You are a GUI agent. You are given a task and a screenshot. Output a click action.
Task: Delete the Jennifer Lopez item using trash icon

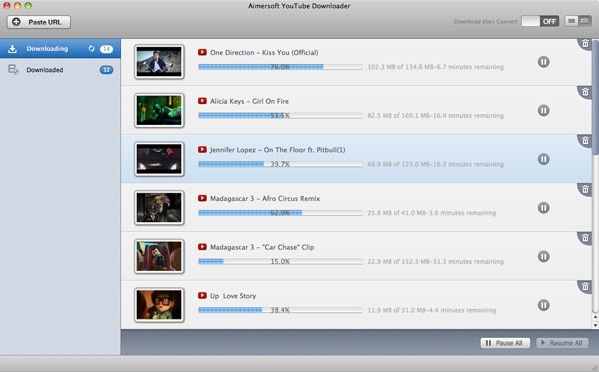[x=585, y=141]
